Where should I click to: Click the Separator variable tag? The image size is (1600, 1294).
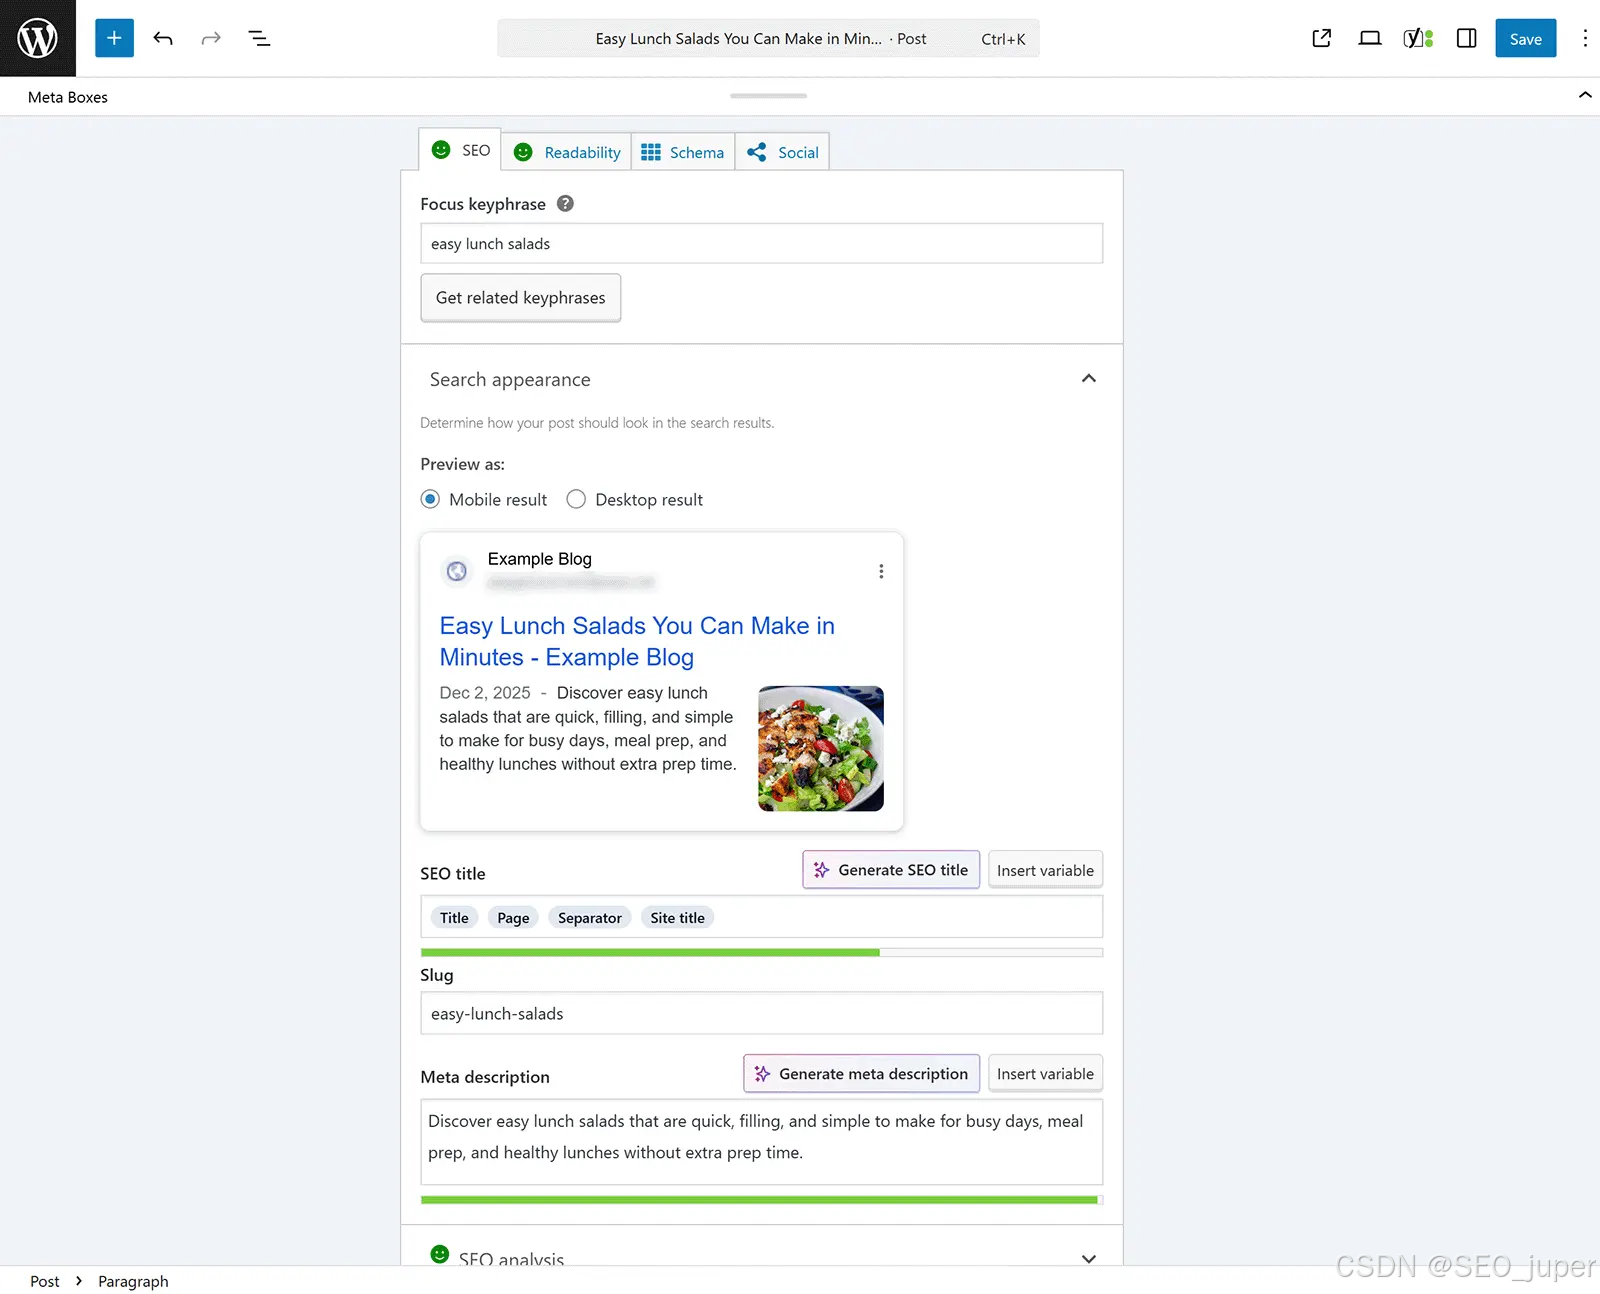[590, 917]
